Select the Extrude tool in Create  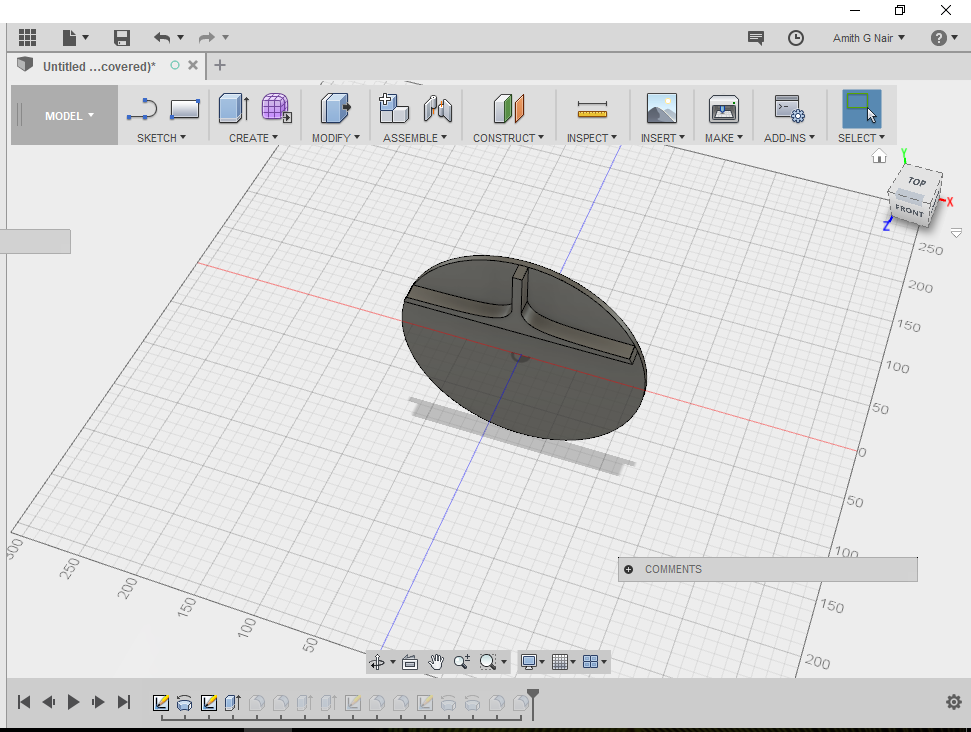pos(233,108)
